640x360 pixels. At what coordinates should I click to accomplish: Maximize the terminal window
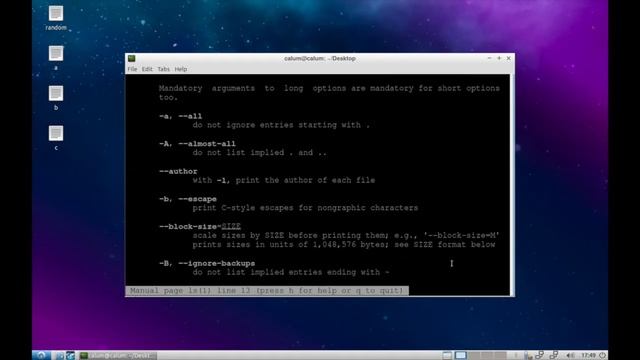coord(499,58)
